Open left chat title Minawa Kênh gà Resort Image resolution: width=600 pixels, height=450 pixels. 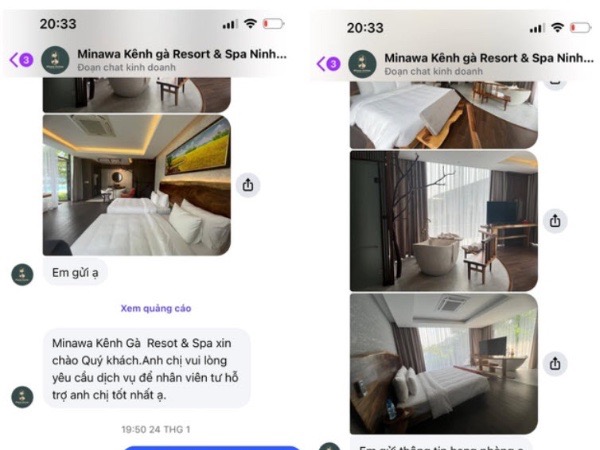[182, 54]
